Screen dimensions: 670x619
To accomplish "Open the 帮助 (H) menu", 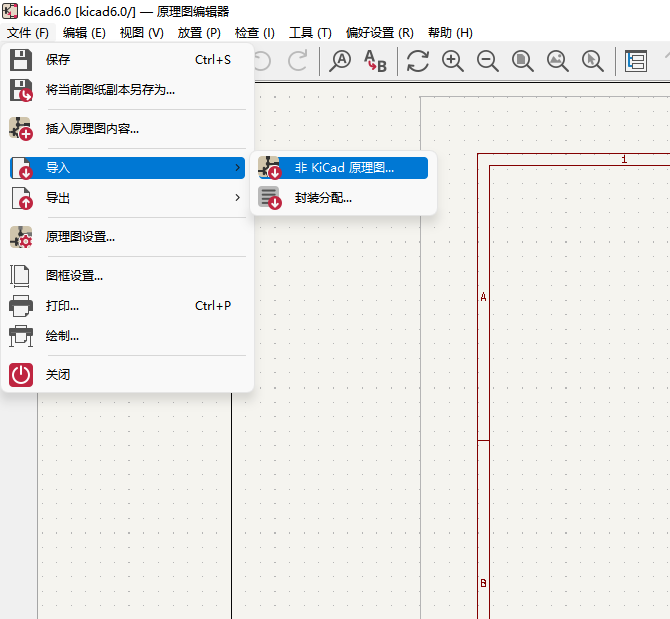I will pyautogui.click(x=450, y=33).
